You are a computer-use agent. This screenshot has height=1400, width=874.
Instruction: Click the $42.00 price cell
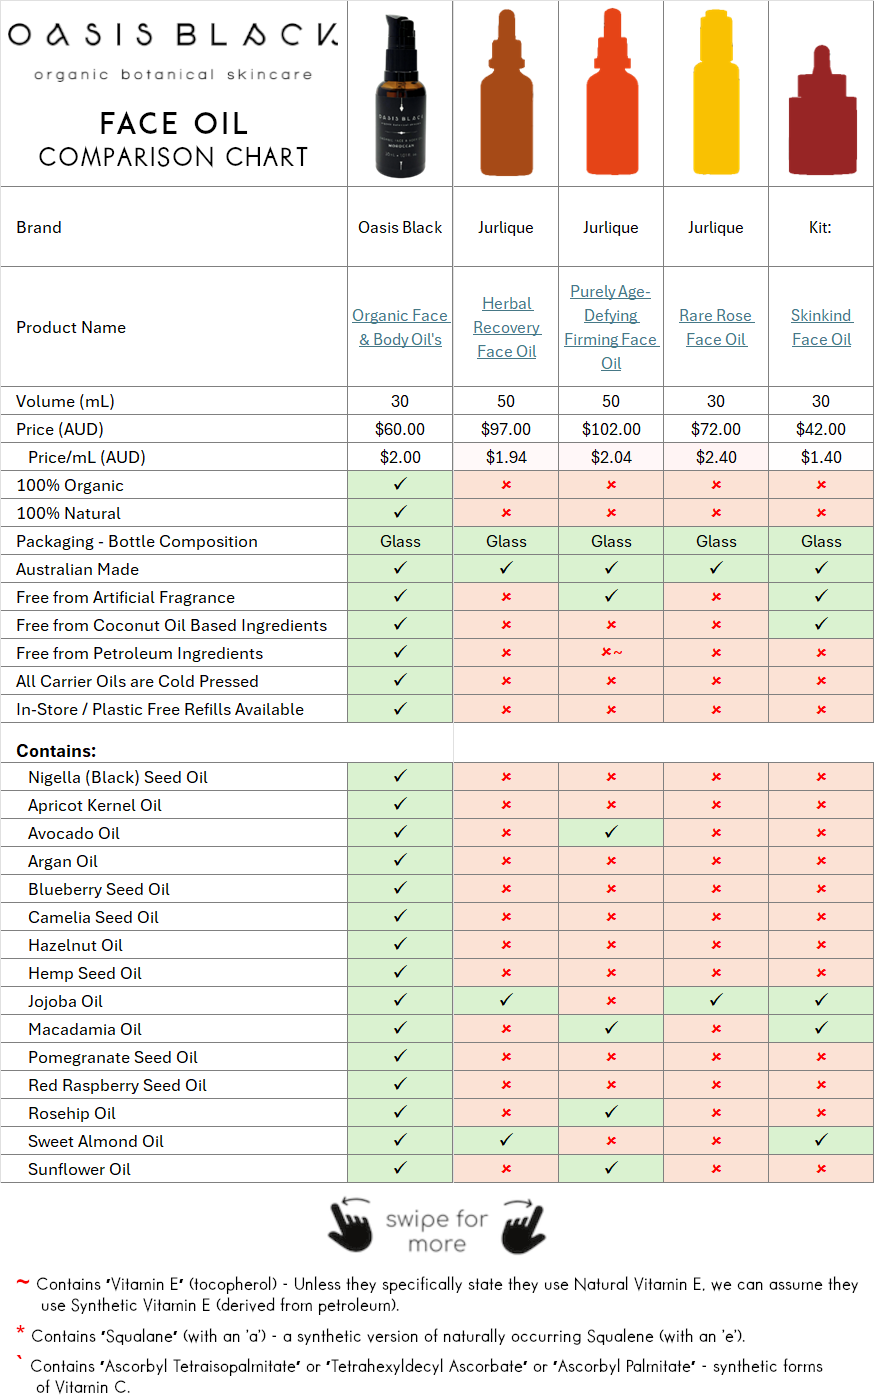coord(821,429)
